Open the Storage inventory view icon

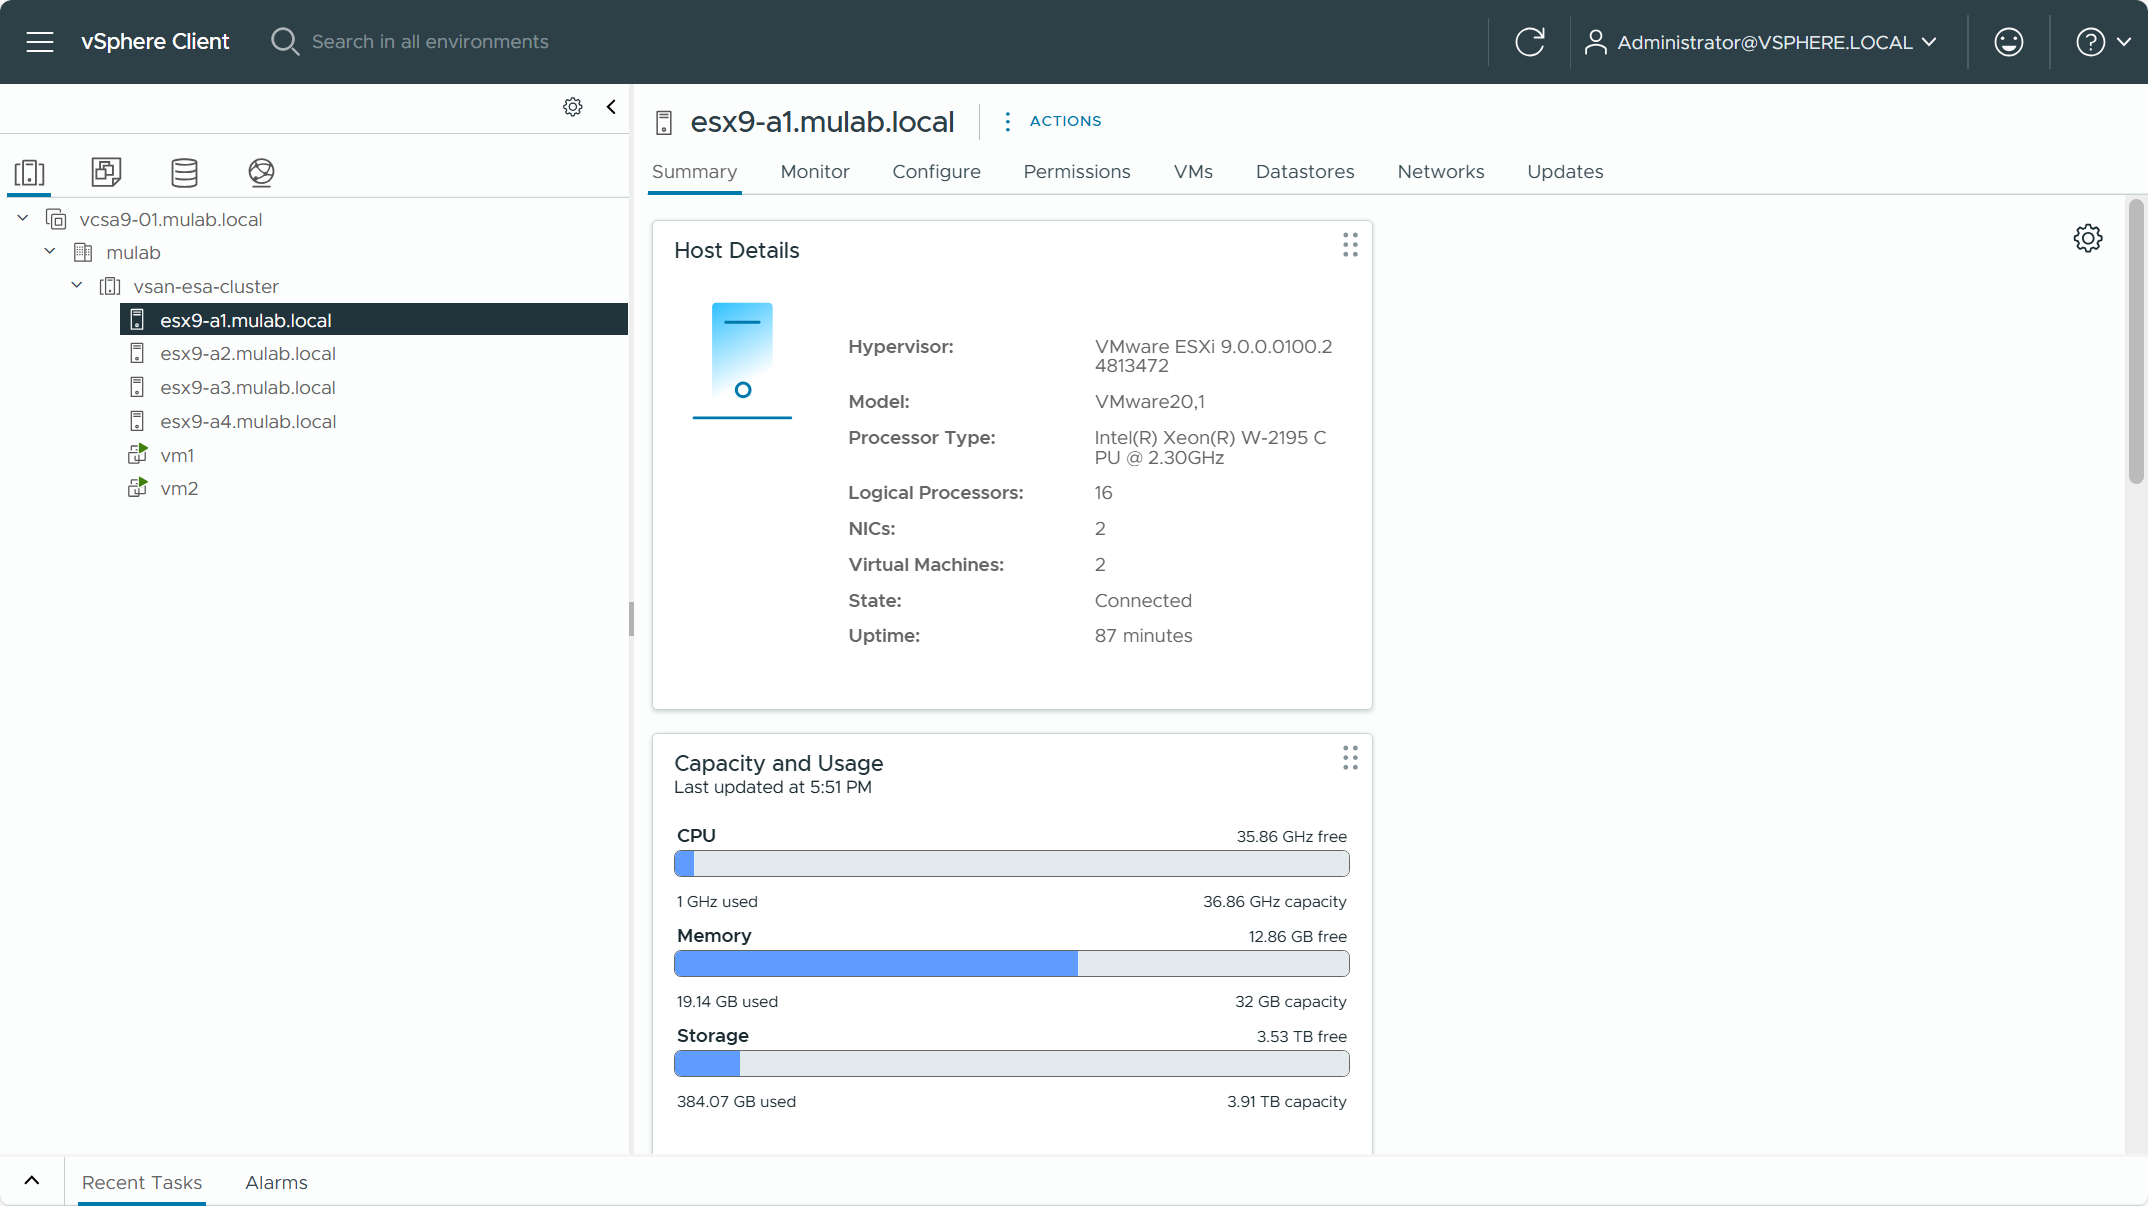coord(184,172)
